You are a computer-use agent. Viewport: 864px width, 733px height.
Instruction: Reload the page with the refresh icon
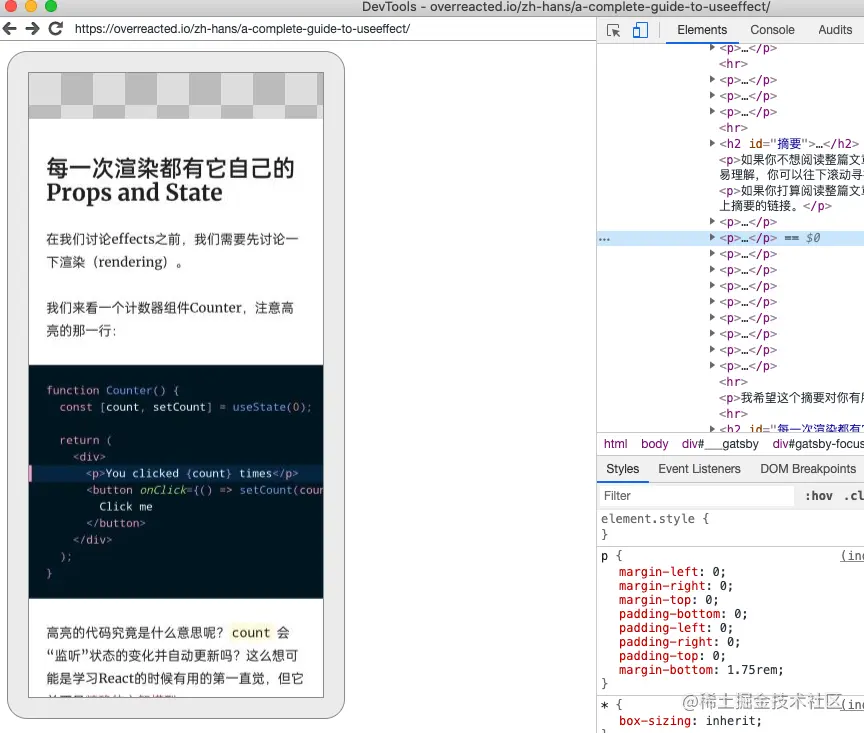click(x=56, y=28)
